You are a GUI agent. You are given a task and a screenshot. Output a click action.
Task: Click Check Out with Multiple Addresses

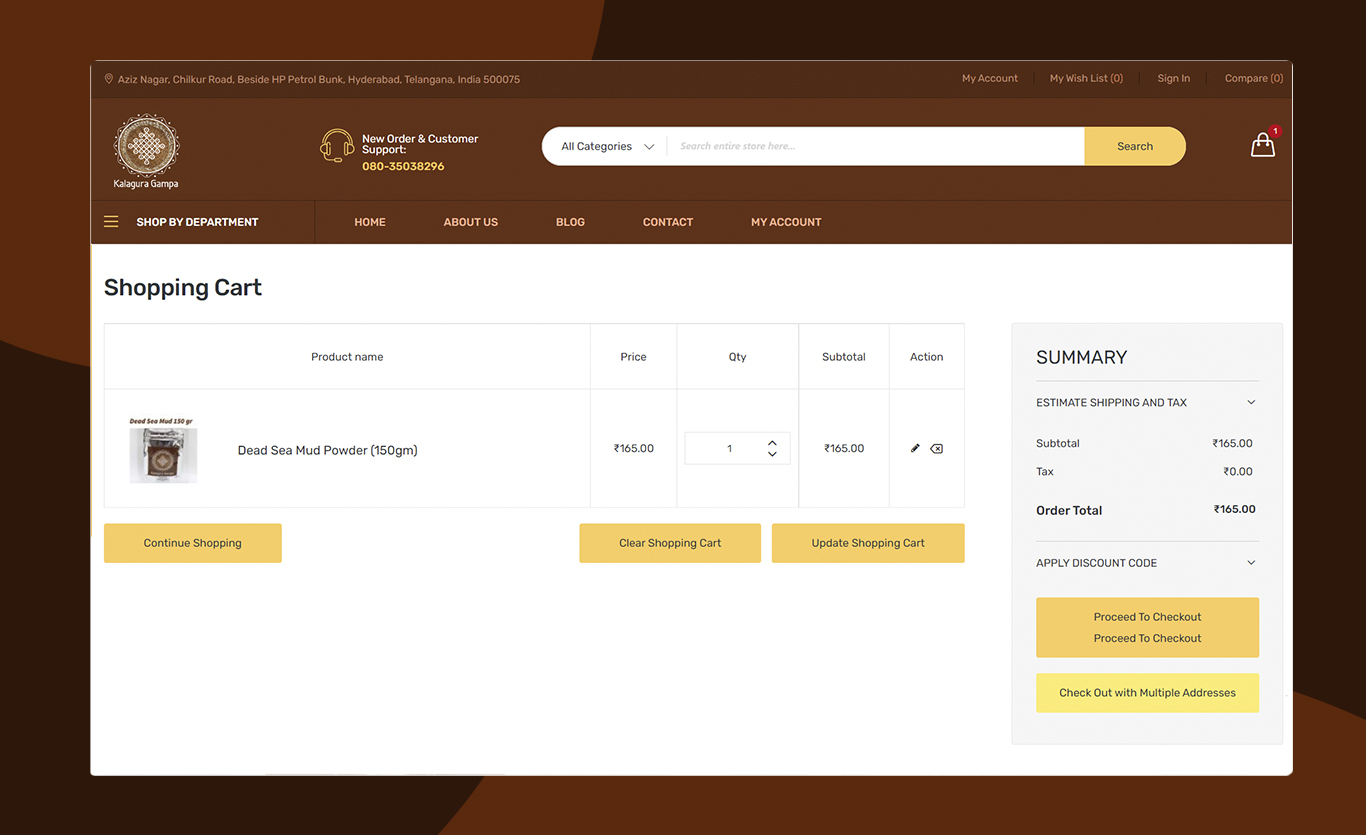(x=1147, y=692)
